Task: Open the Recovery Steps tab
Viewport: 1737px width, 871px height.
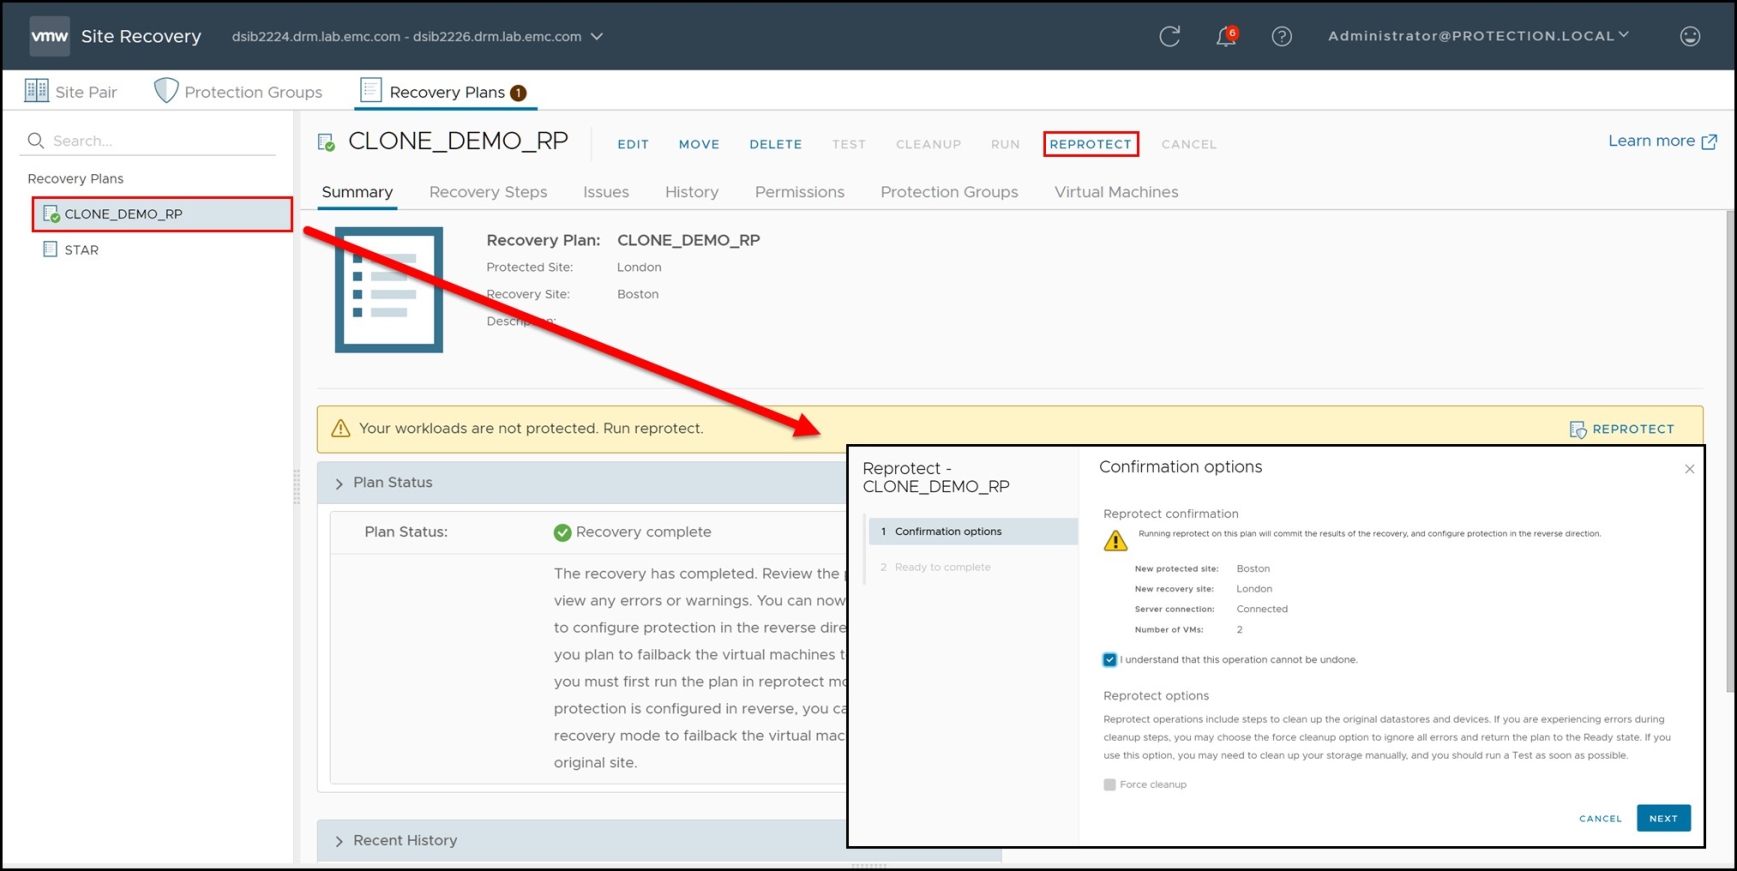Action: tap(488, 192)
